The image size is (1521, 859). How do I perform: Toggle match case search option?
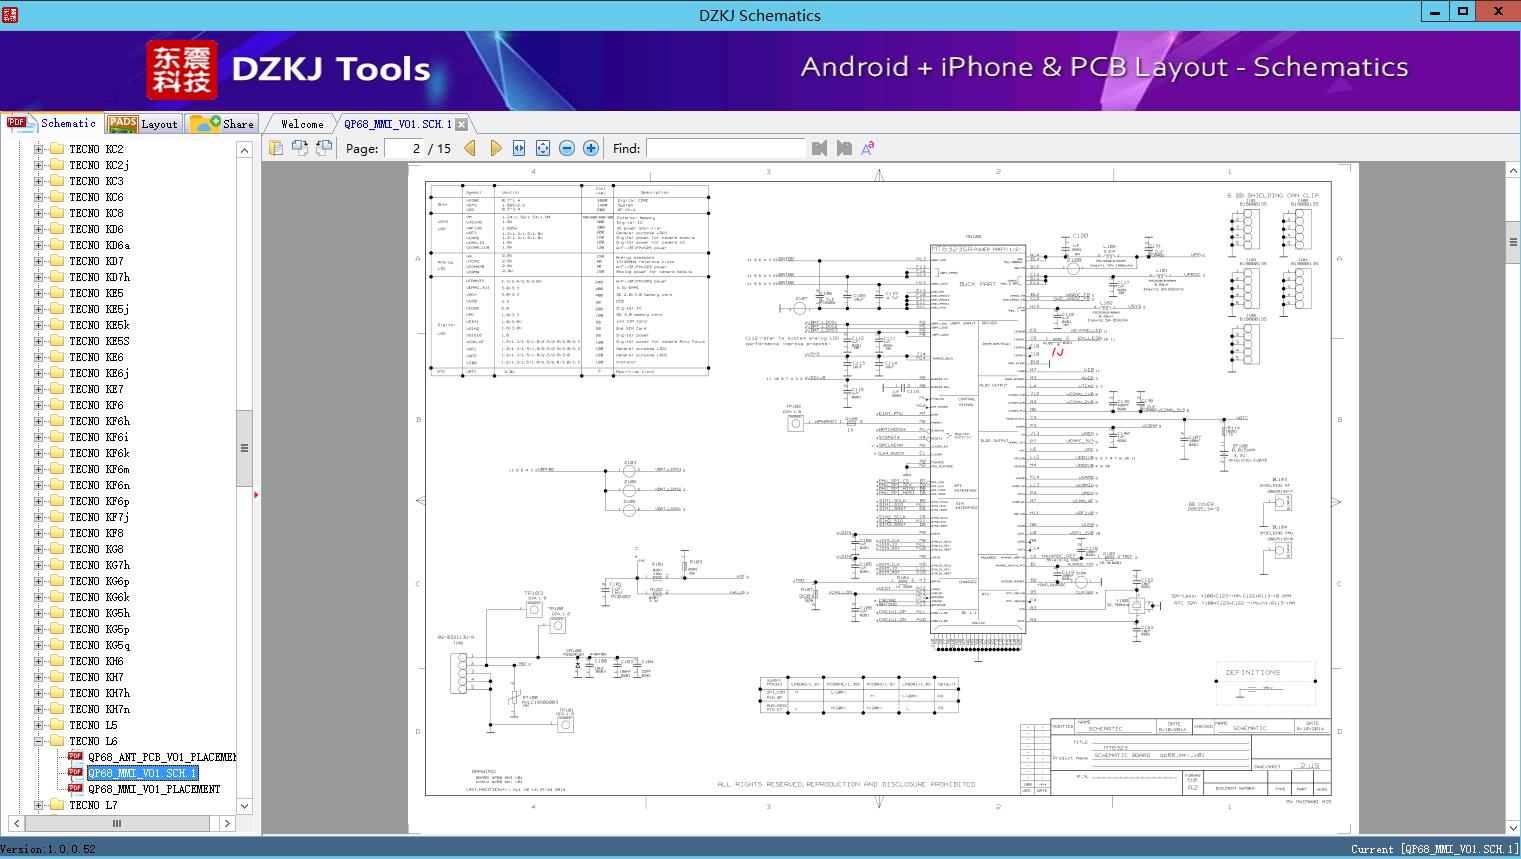868,148
